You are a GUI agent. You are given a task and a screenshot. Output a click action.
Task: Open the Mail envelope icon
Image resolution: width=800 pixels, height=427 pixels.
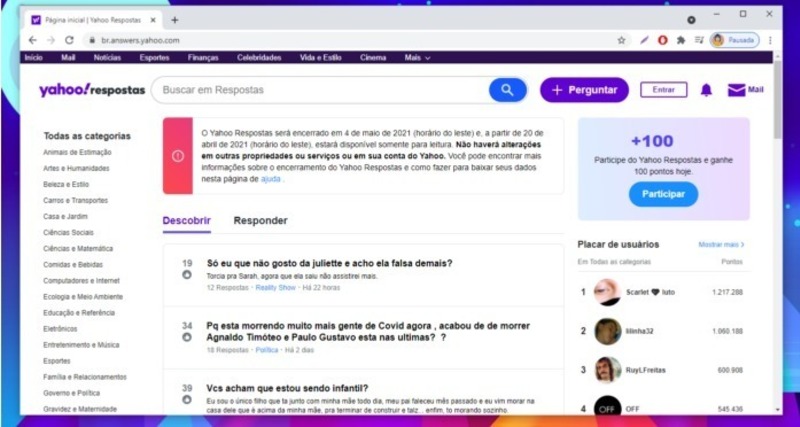pyautogui.click(x=736, y=90)
